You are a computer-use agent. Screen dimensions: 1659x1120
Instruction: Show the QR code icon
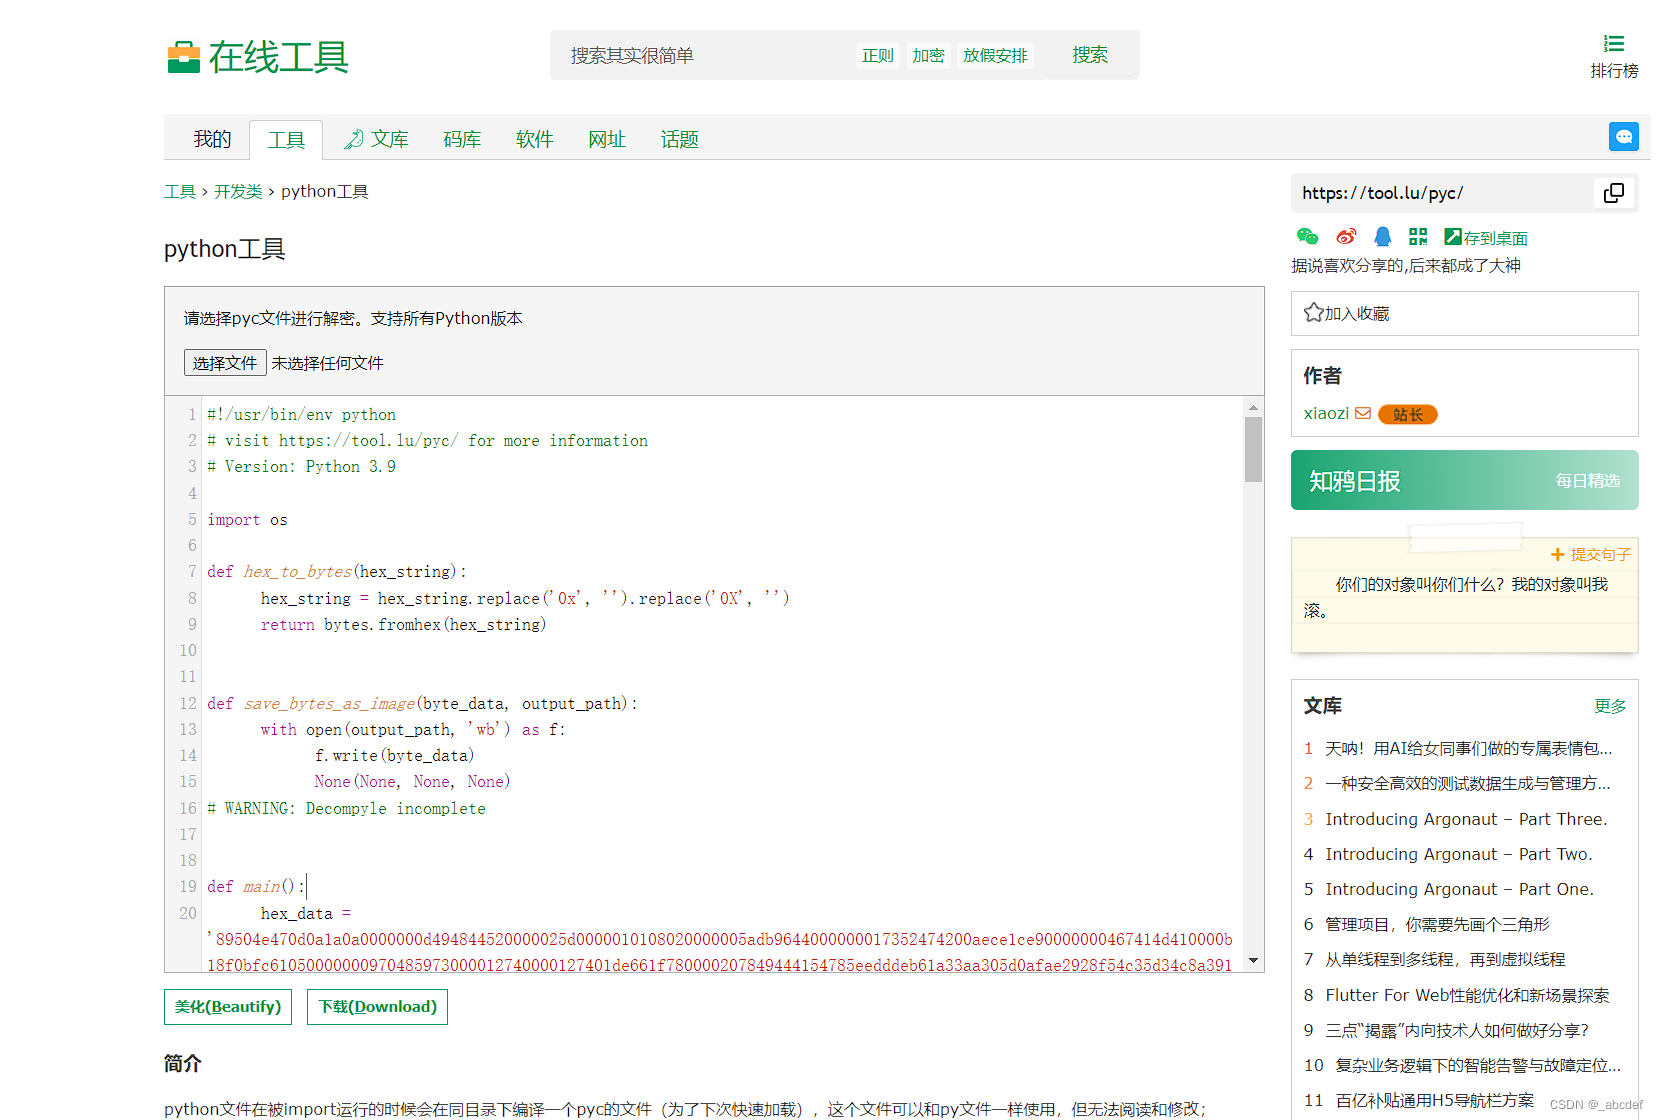(1418, 237)
